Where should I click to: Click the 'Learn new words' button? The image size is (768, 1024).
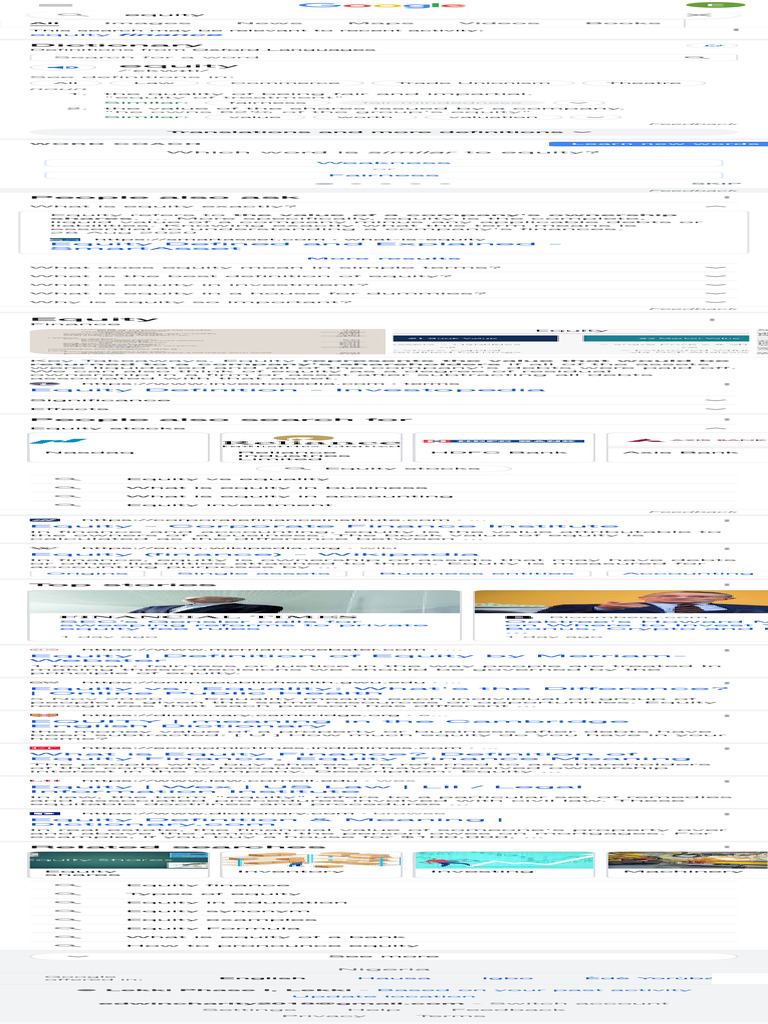[656, 144]
